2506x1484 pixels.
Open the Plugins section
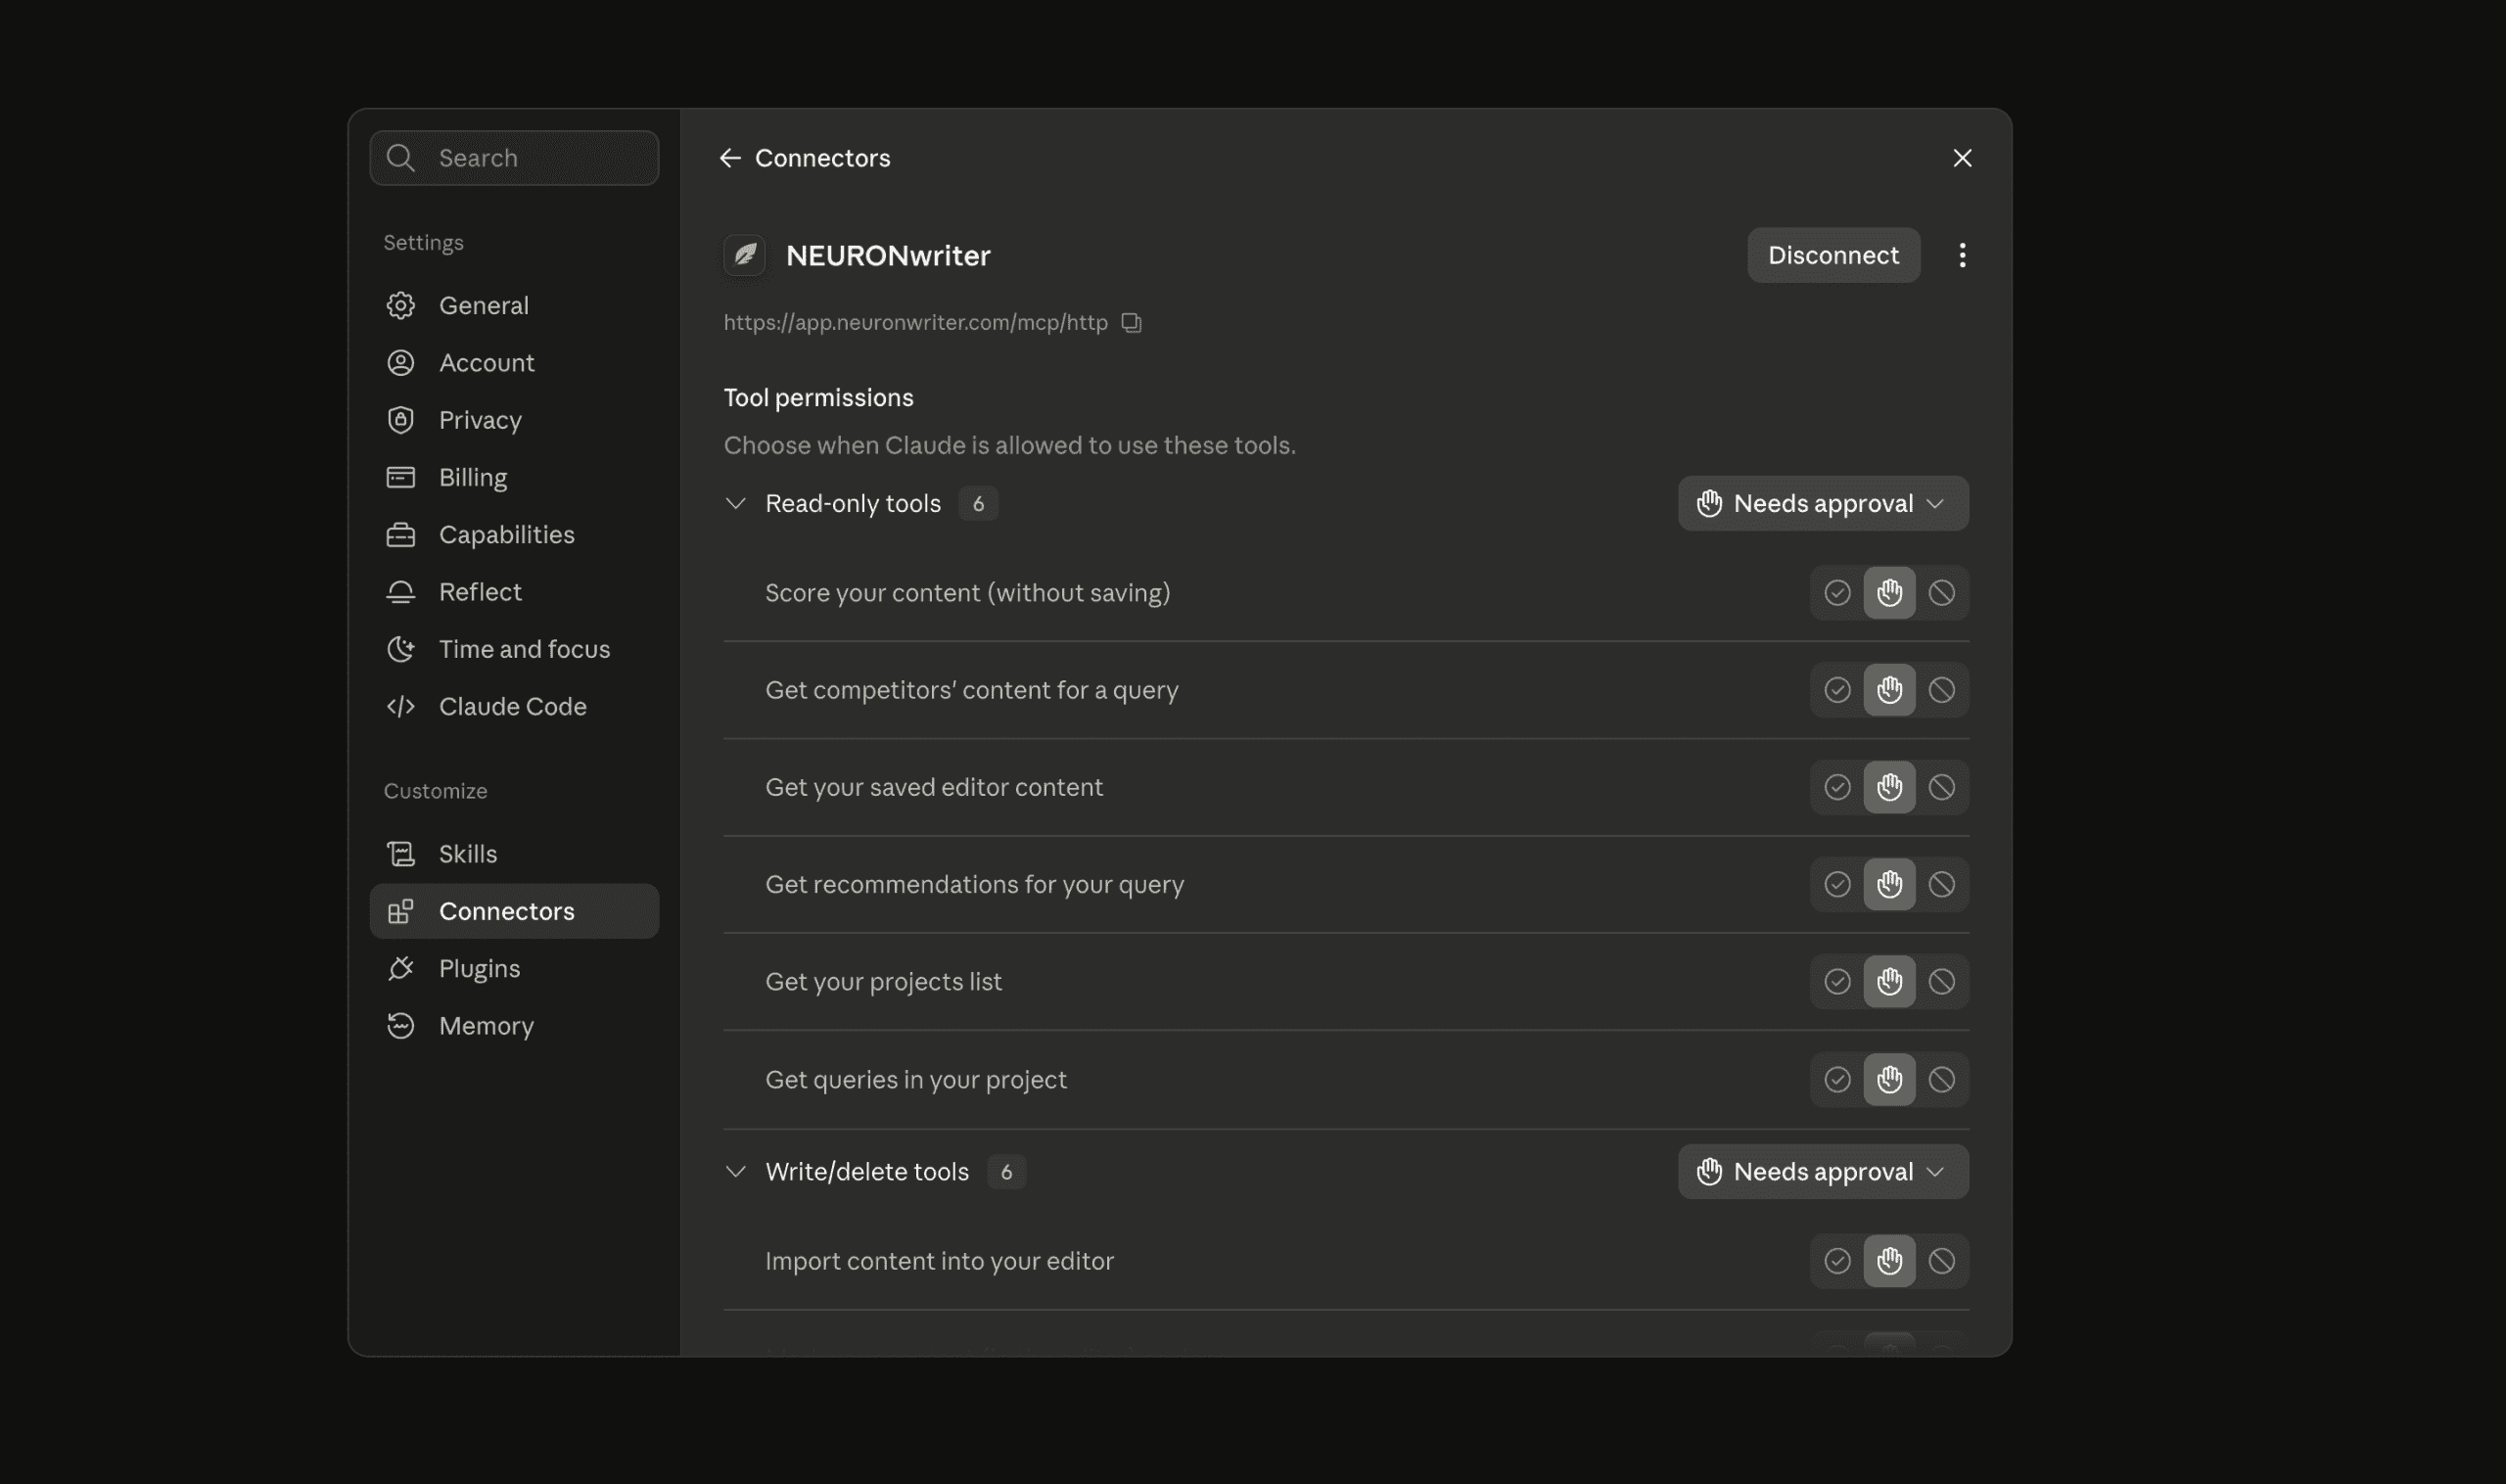click(x=514, y=968)
